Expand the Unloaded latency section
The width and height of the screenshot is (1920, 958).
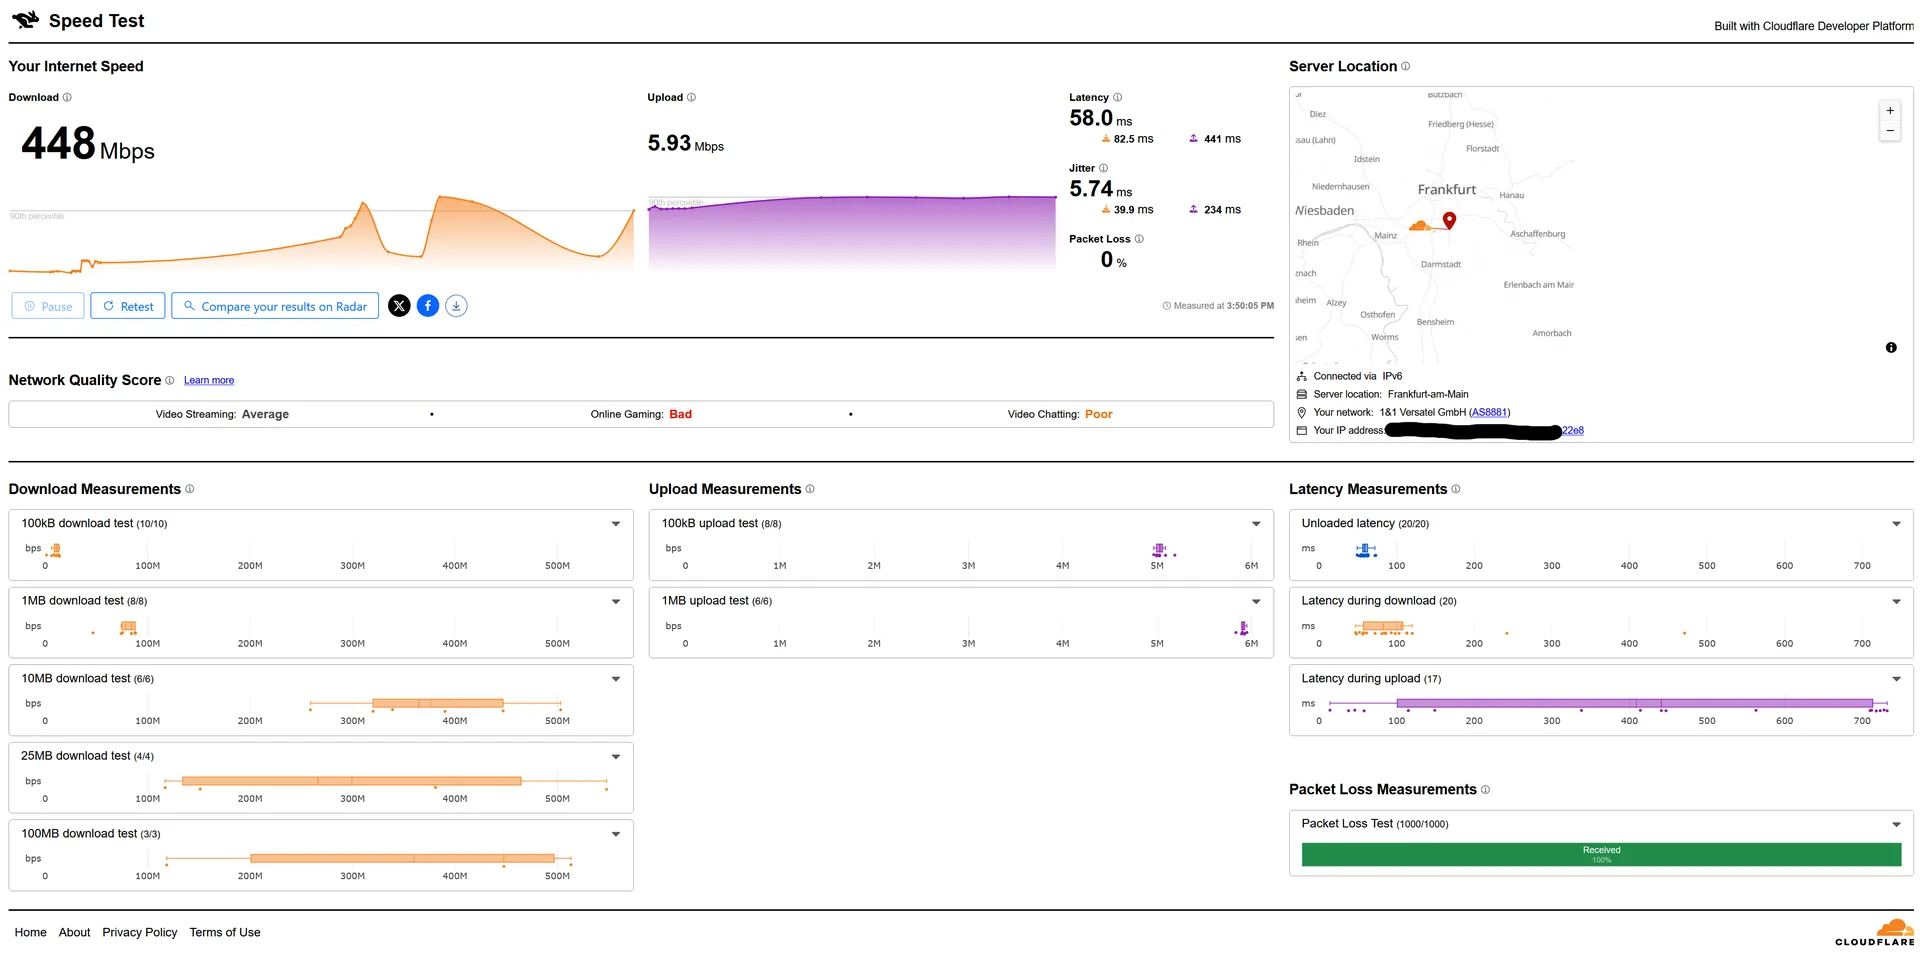[1896, 524]
